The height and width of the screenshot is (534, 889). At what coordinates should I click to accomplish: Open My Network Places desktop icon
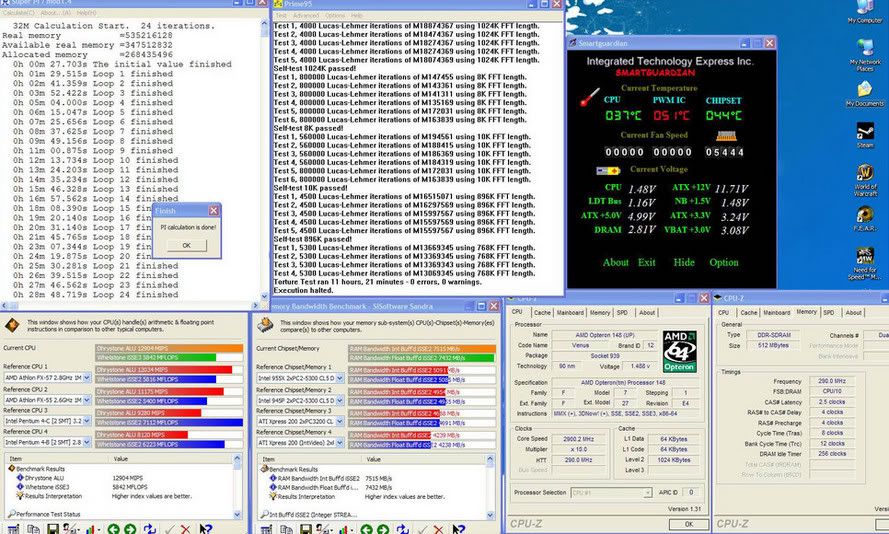coord(865,56)
